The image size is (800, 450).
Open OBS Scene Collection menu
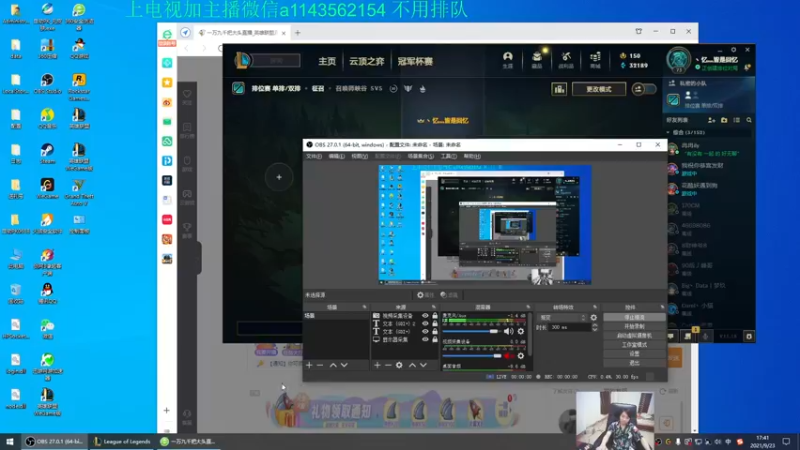click(x=421, y=156)
